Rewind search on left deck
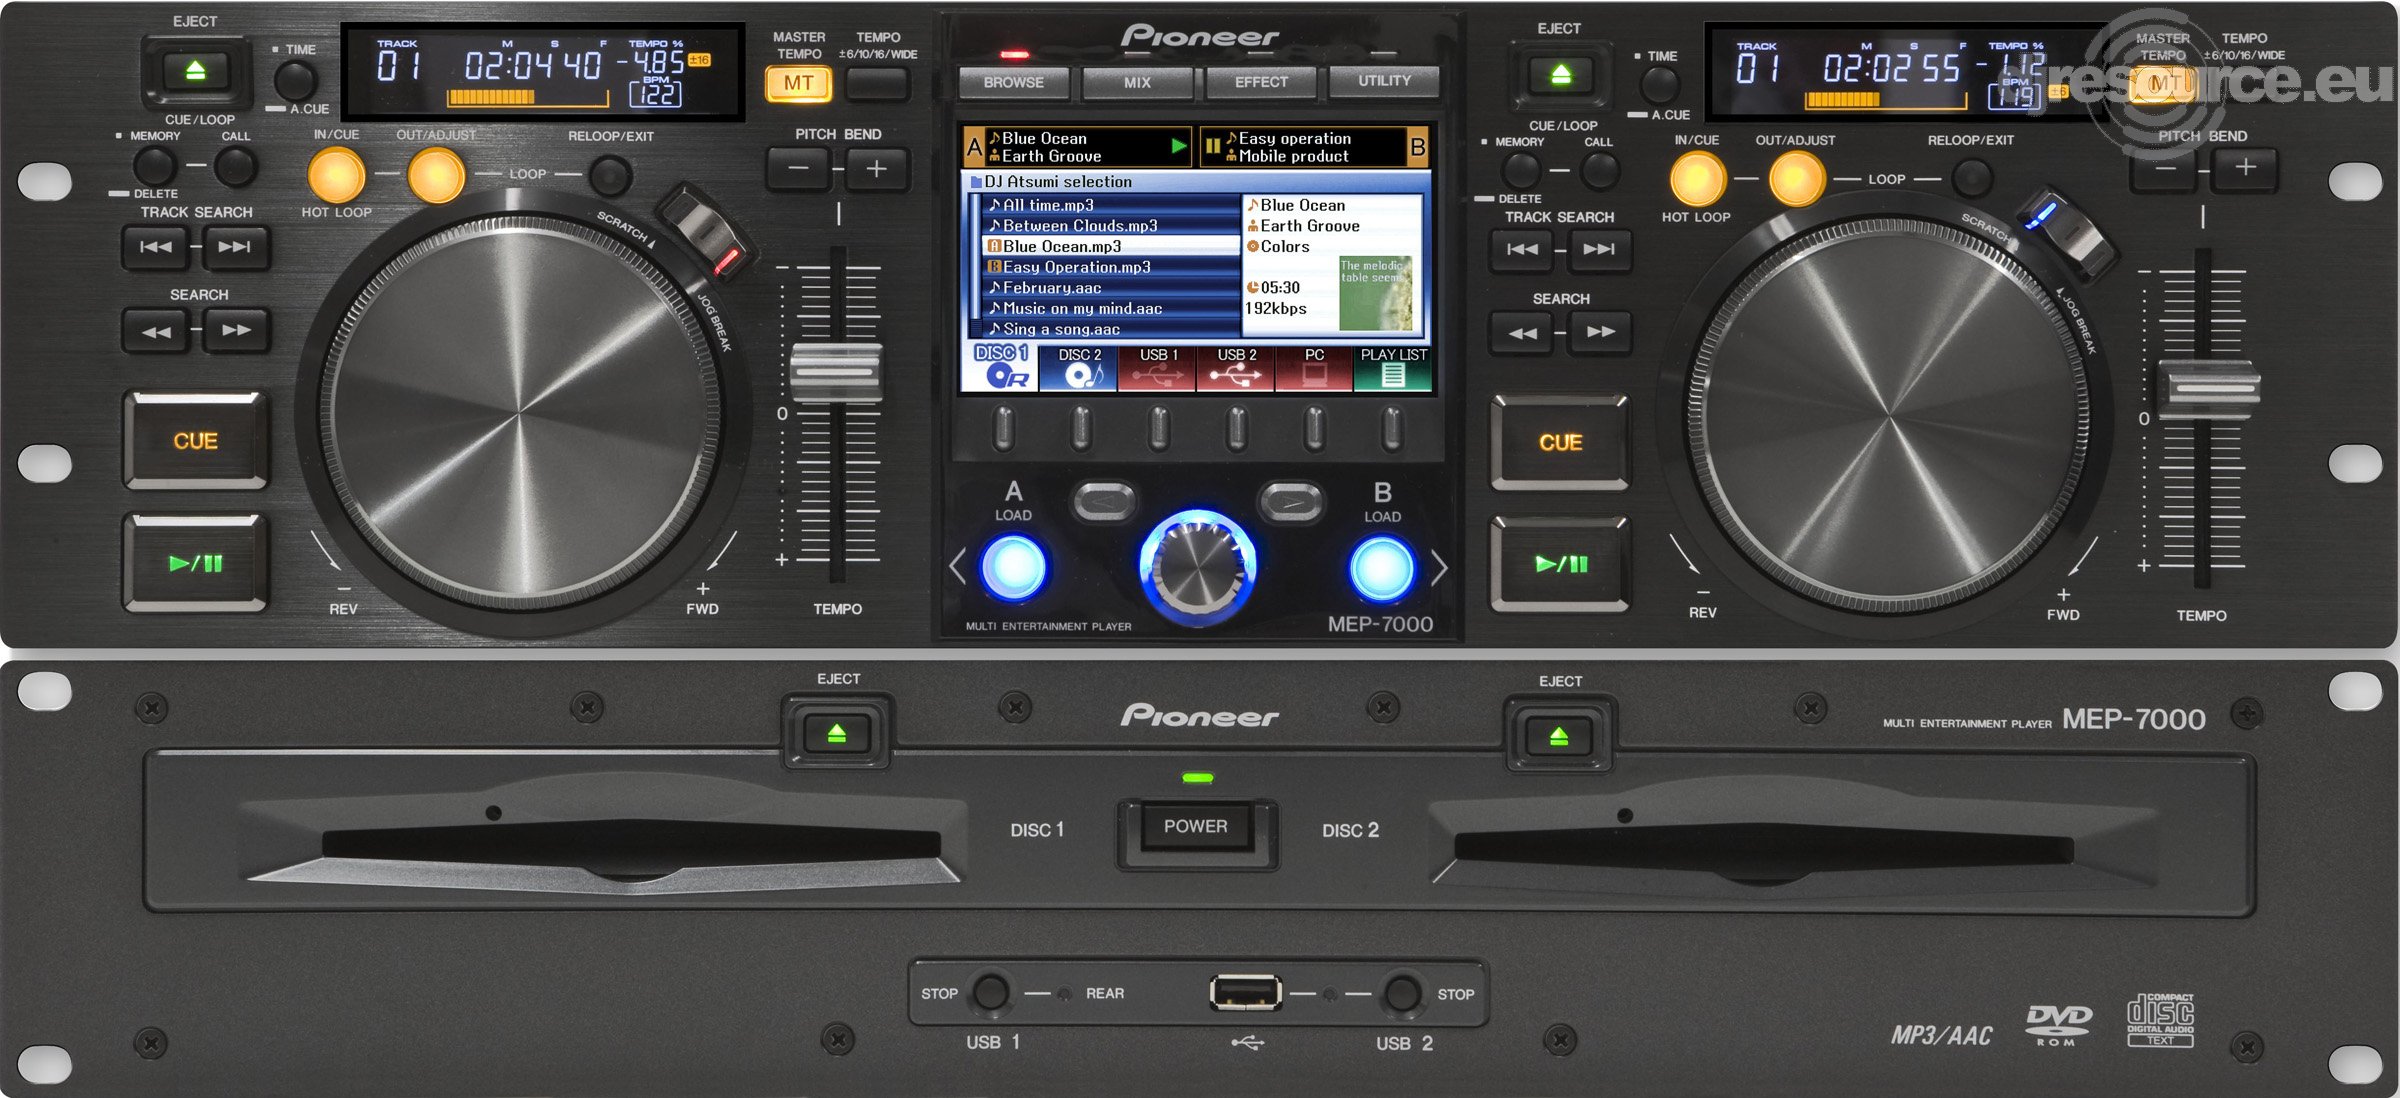 tap(155, 331)
